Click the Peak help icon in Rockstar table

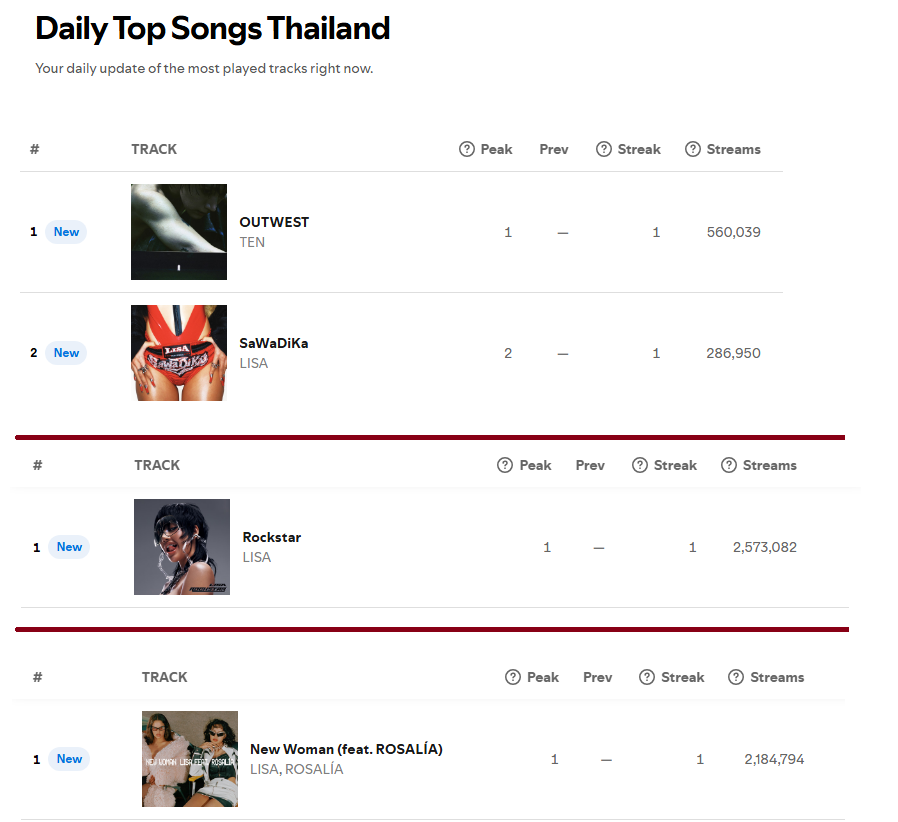tap(505, 465)
